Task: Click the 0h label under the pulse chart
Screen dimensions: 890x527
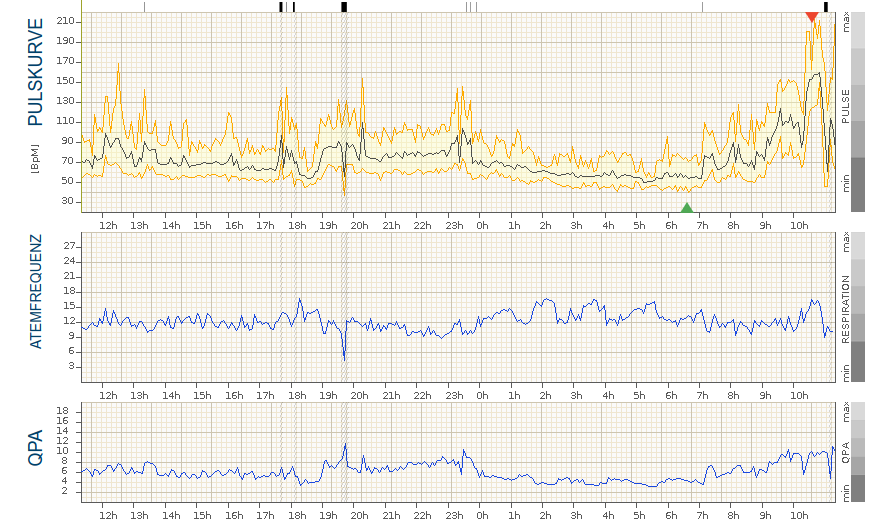Action: point(482,225)
